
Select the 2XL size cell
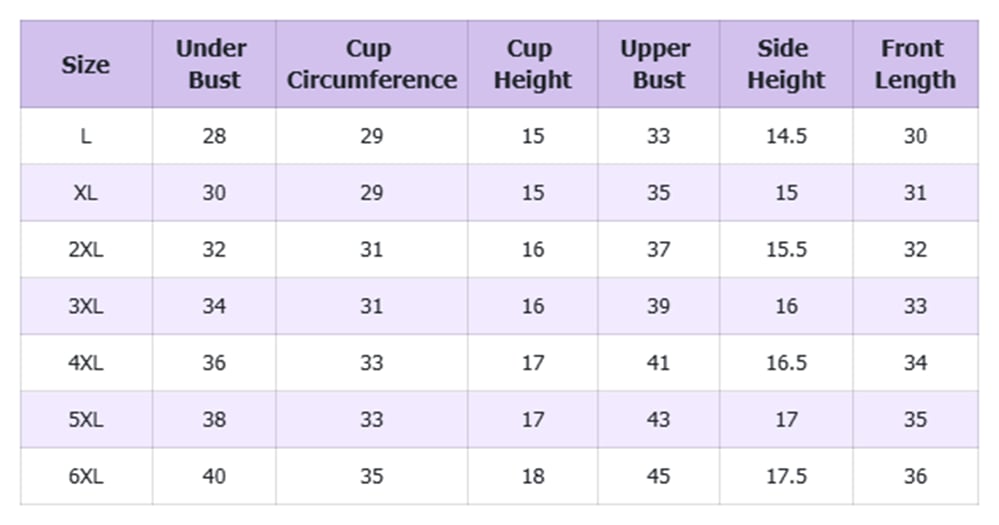[x=86, y=249]
